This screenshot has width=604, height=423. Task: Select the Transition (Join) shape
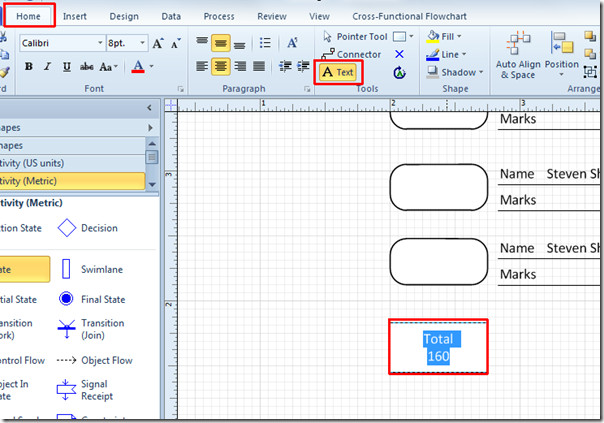pyautogui.click(x=91, y=329)
